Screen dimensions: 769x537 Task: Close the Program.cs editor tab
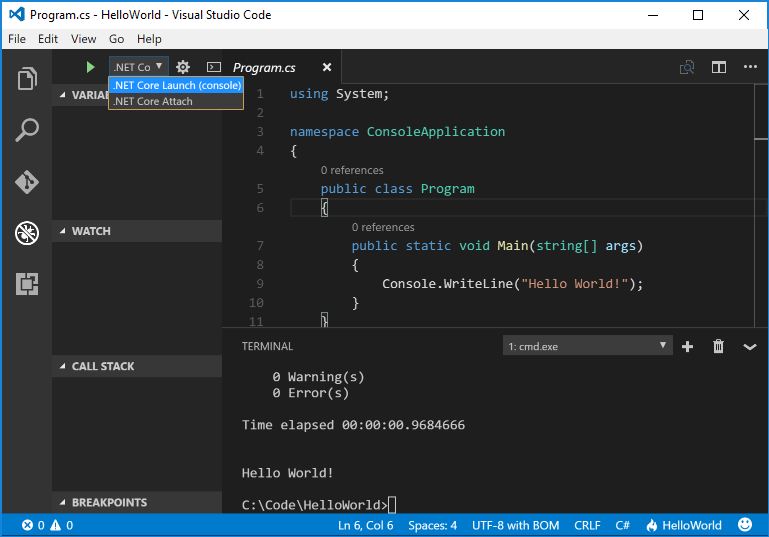tap(327, 67)
